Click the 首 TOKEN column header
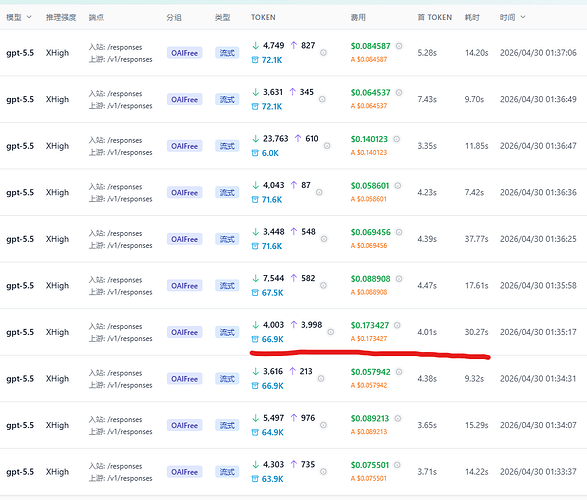 coord(435,17)
